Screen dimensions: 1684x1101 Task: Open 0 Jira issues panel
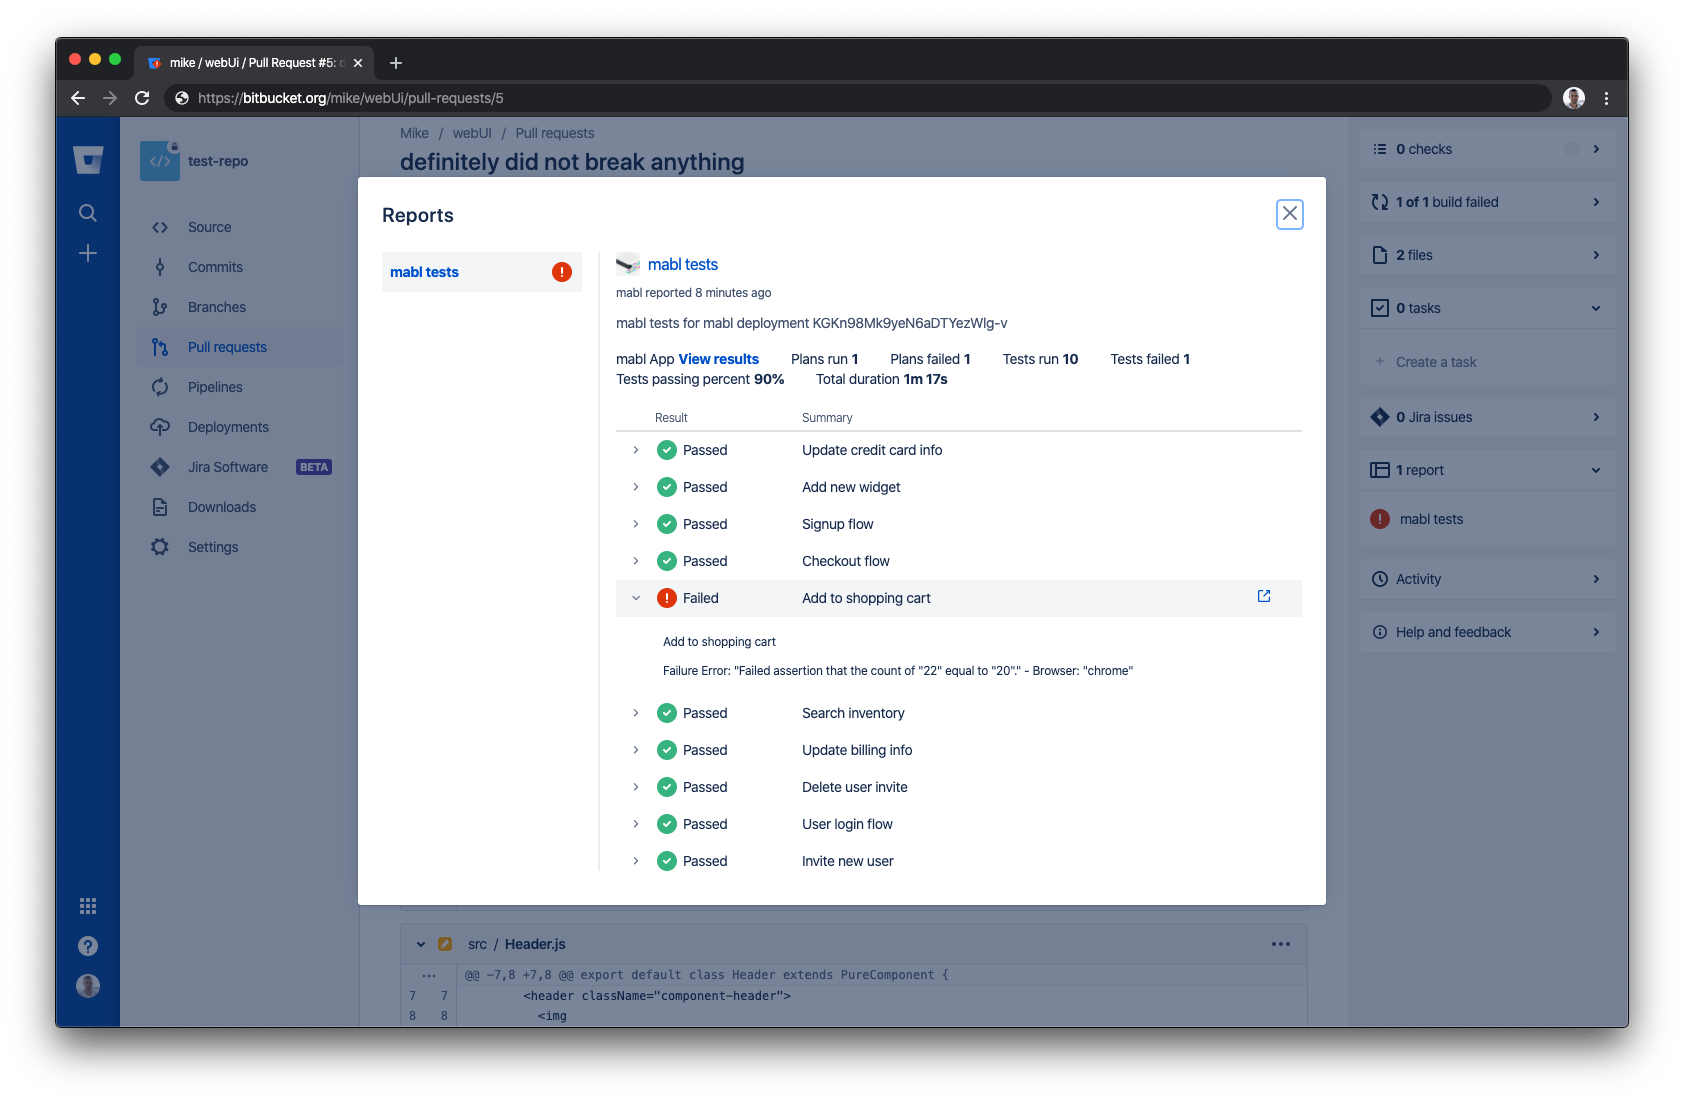[x=1487, y=417]
